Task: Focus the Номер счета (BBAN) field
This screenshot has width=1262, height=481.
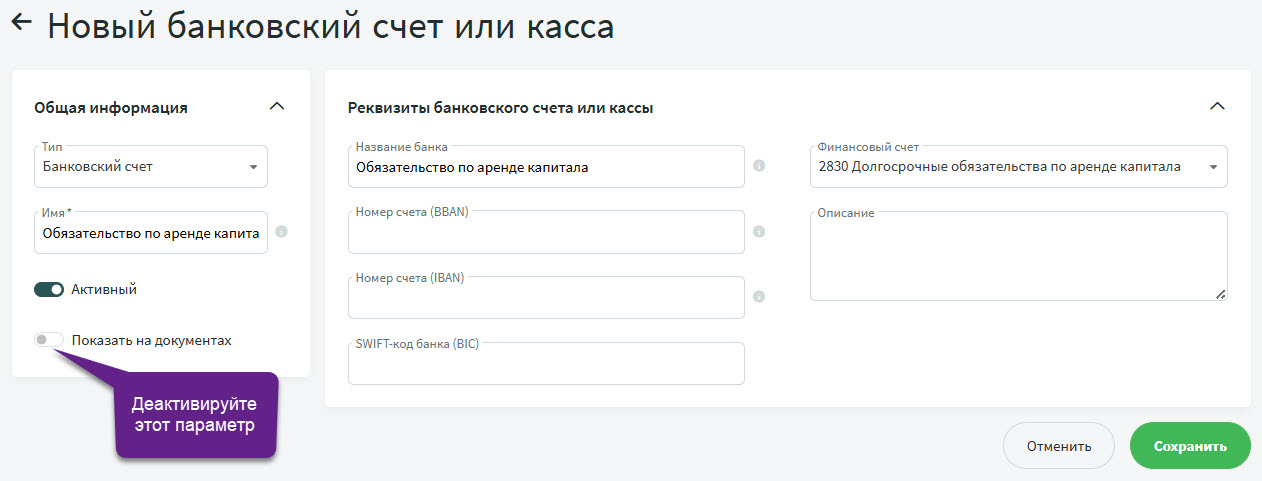Action: (x=546, y=234)
